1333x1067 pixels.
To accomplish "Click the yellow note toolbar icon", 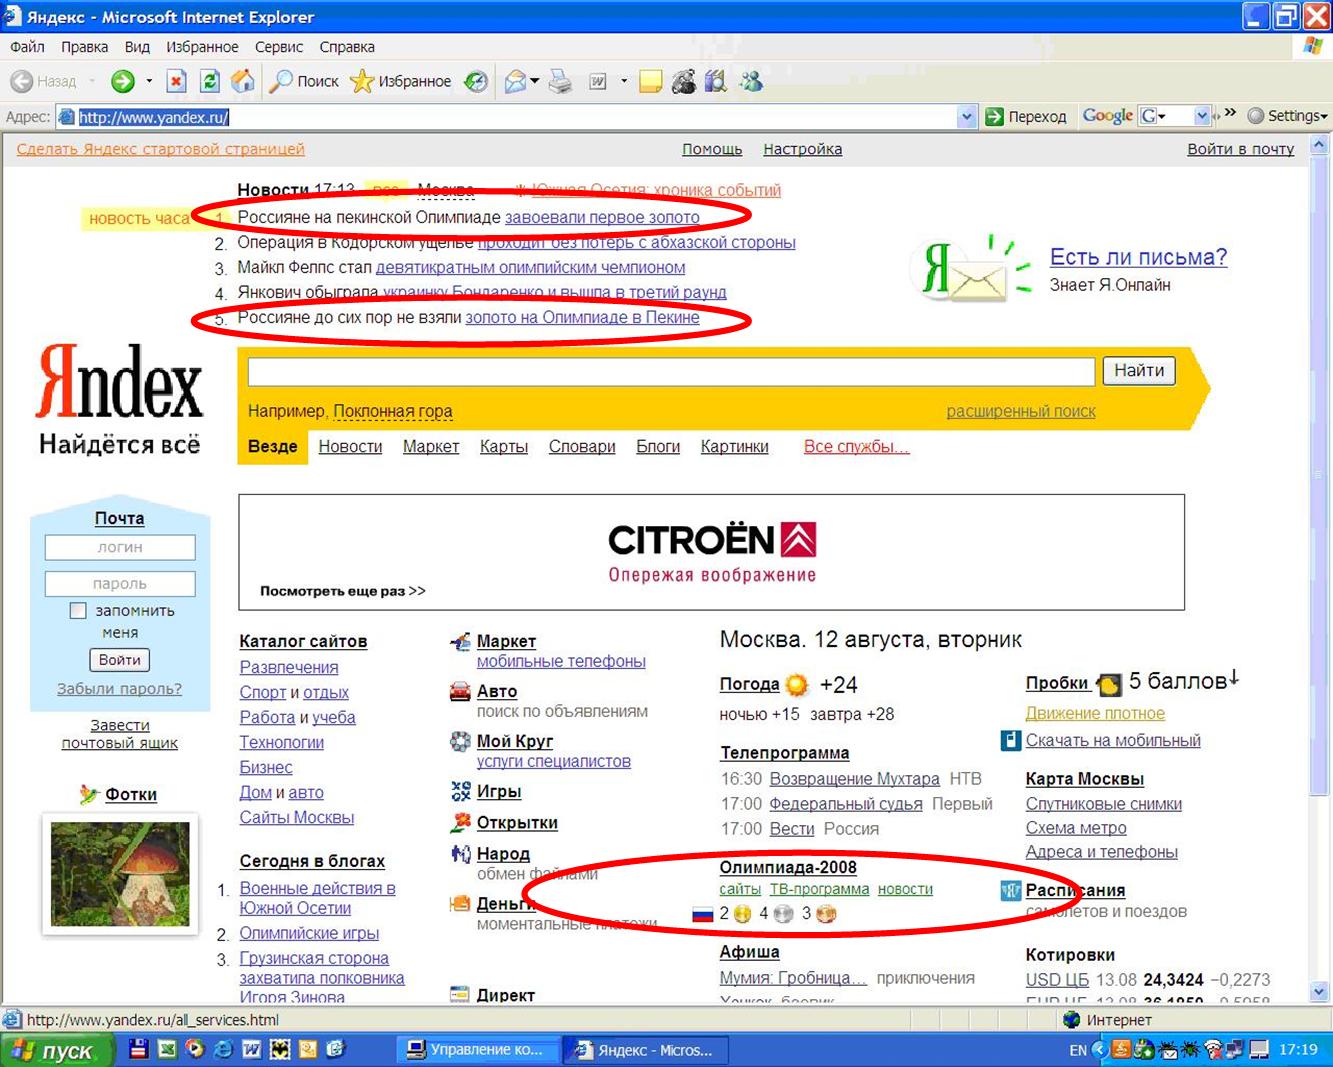I will [x=651, y=82].
